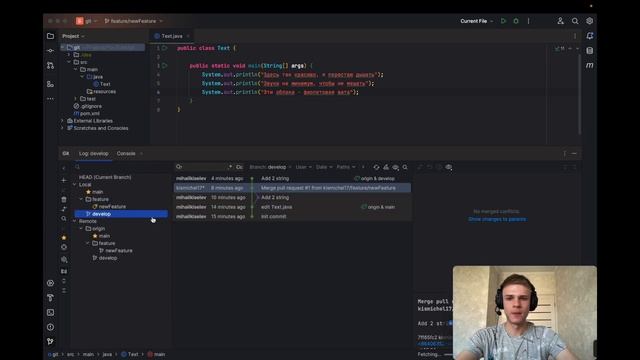Click the run gutter icon beside main method

click(x=164, y=65)
